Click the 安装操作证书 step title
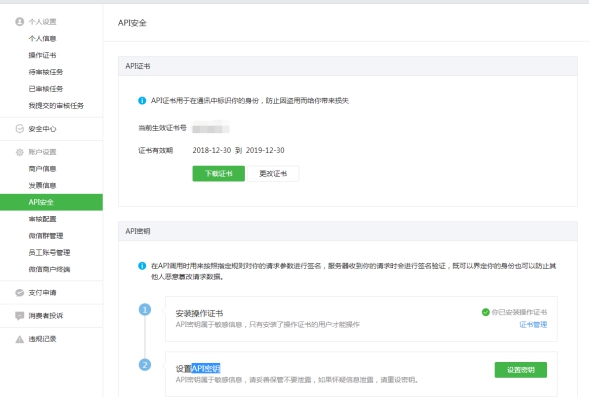This screenshot has height=398, width=589. coord(199,313)
